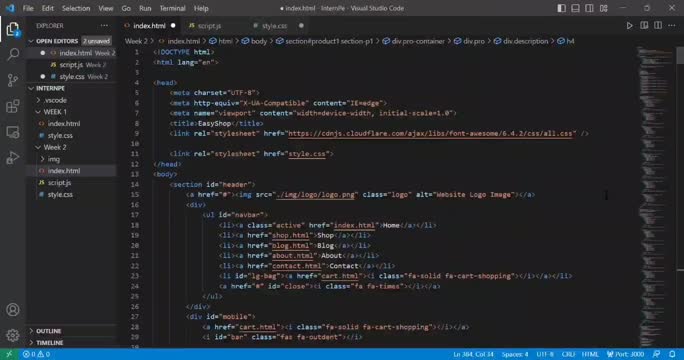This screenshot has width=684, height=360.
Task: Click Spaces: 4 indentation setting
Action: (515, 354)
